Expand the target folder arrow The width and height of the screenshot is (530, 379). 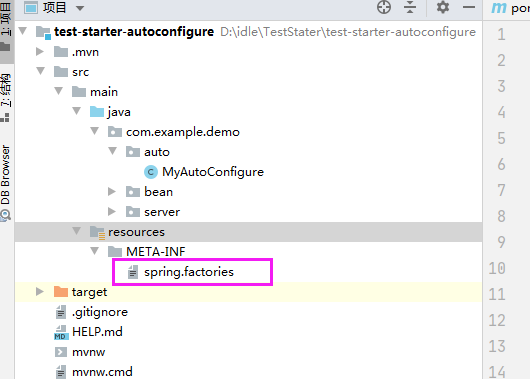pyautogui.click(x=40, y=291)
